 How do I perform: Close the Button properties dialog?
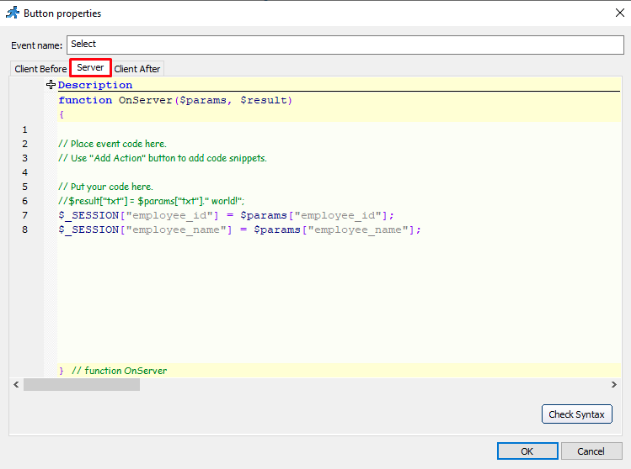[613, 13]
